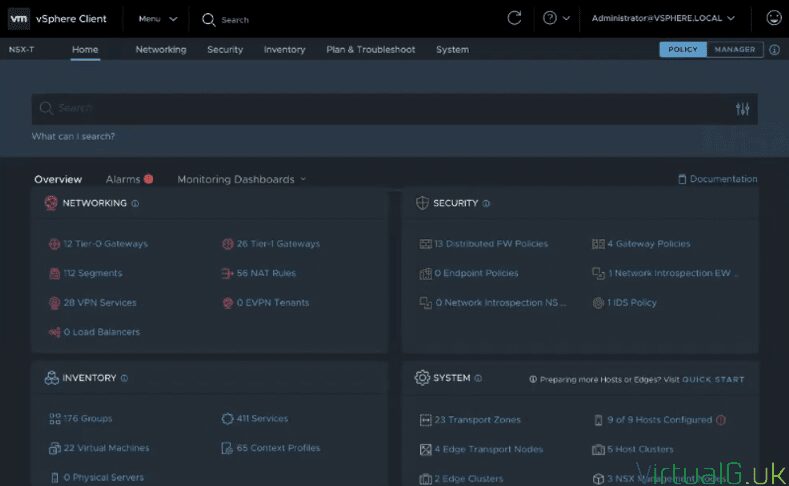Click the info icon next to MANAGER toggle
The height and width of the screenshot is (486, 789).
775,49
